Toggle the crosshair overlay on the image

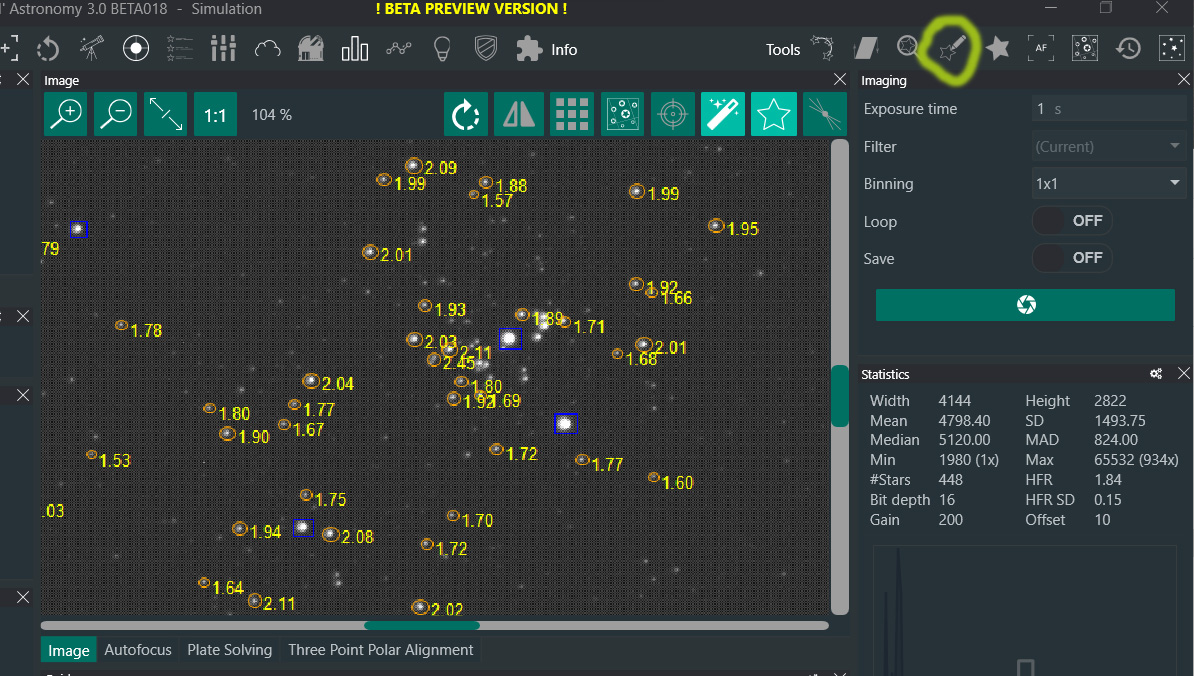point(673,115)
